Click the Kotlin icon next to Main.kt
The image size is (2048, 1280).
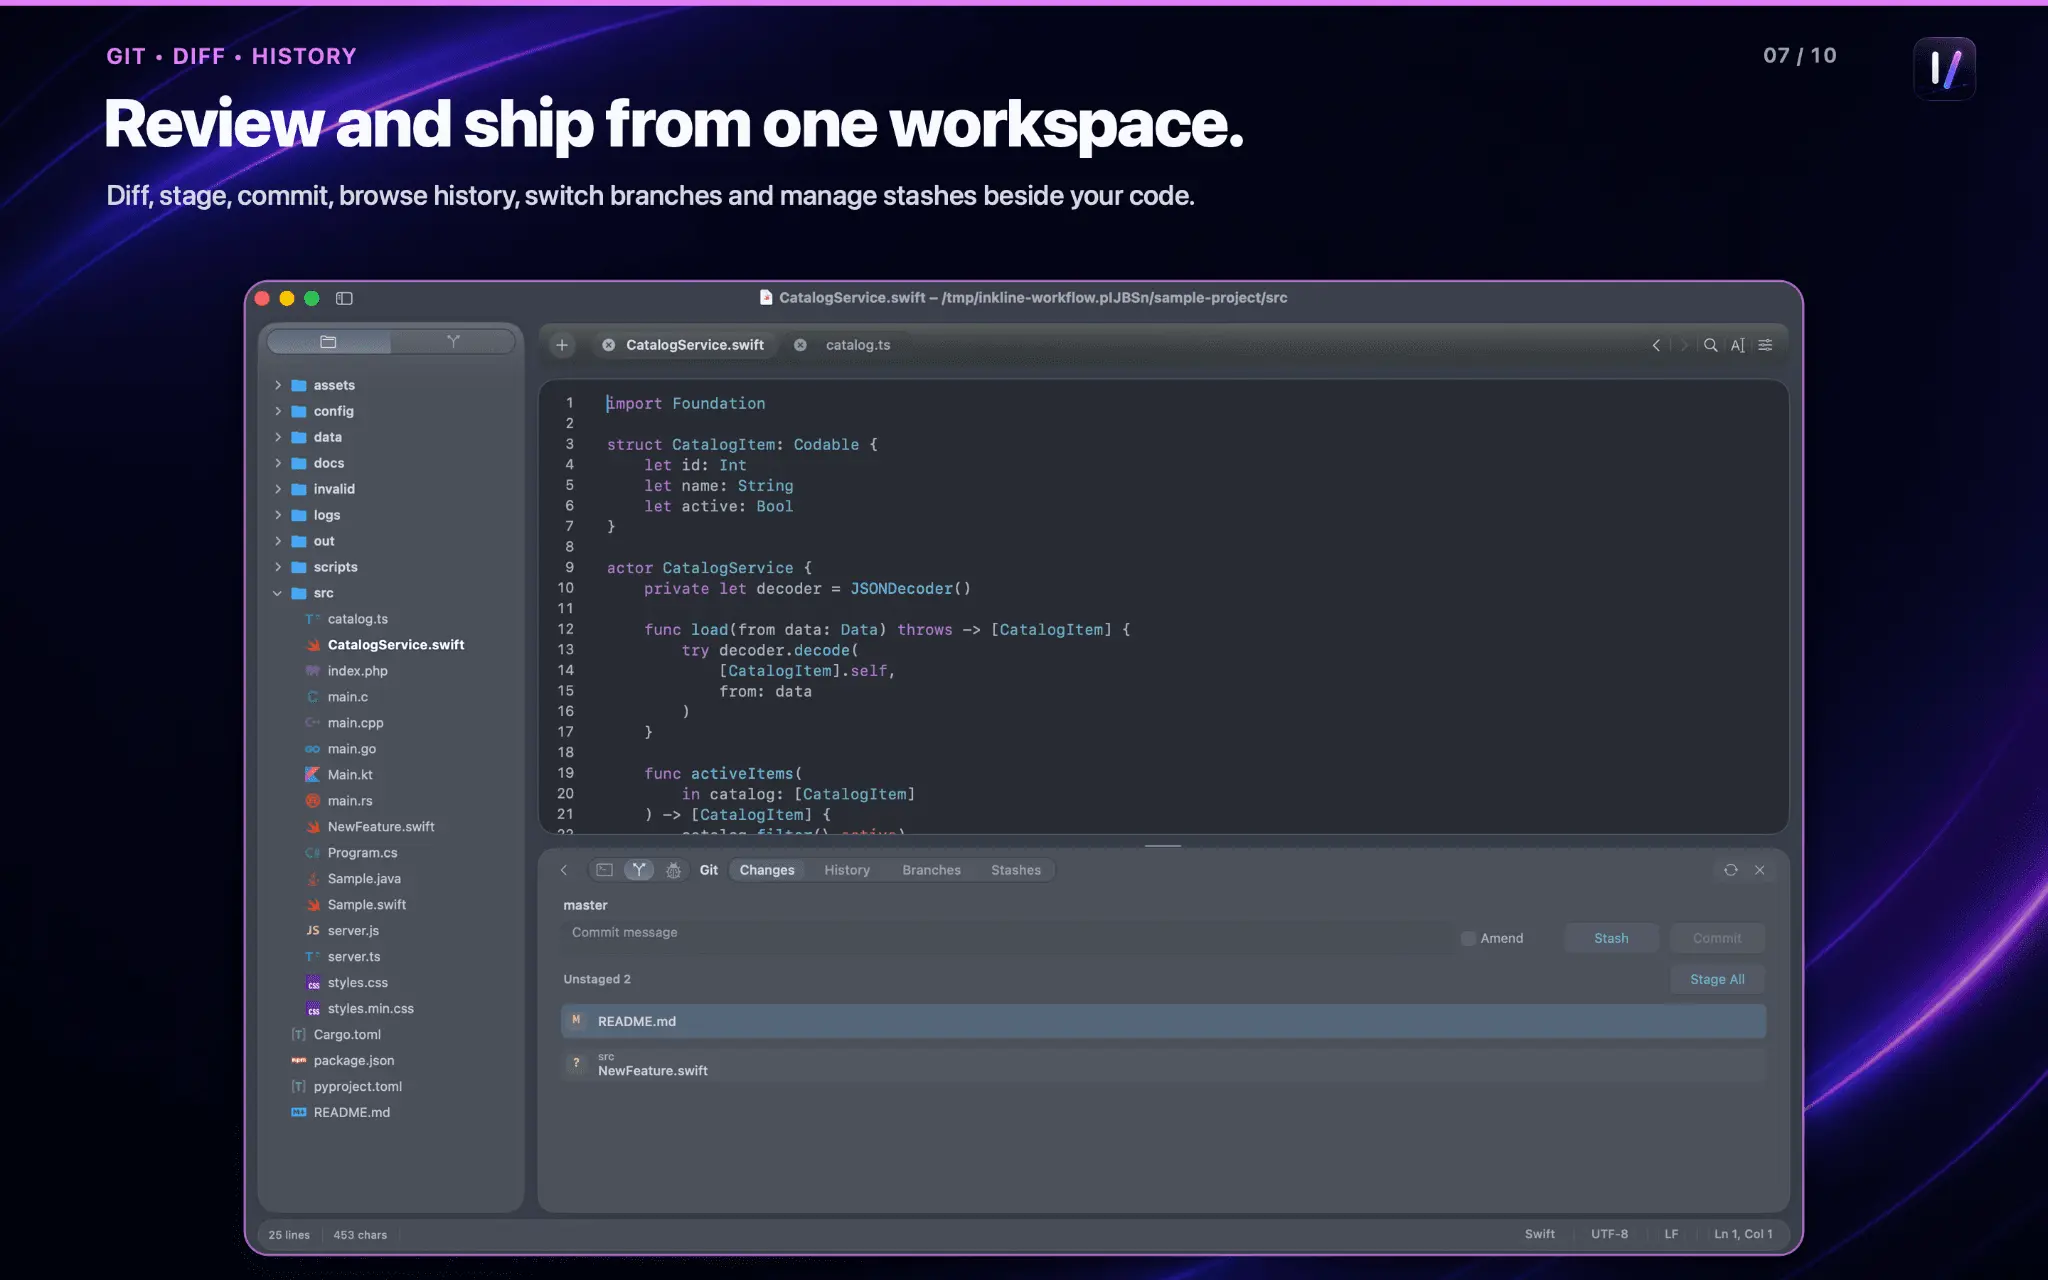(313, 775)
